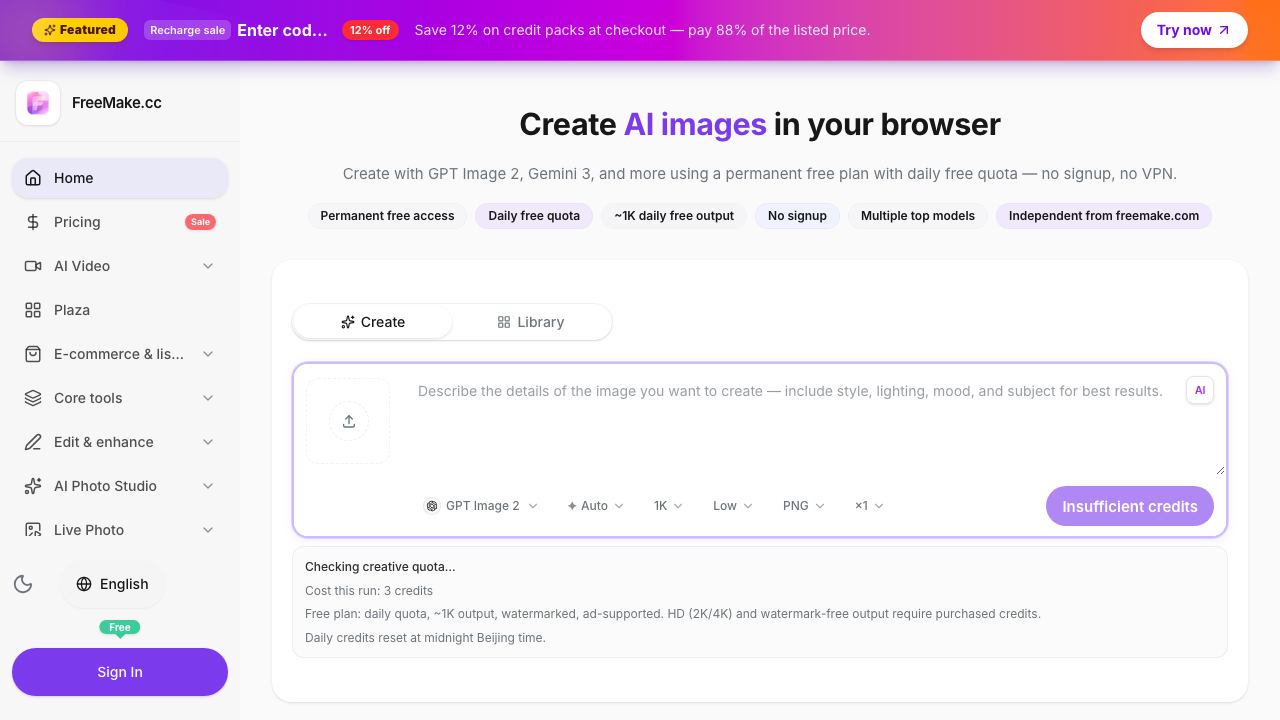Click the Plaza grid icon

(33, 310)
